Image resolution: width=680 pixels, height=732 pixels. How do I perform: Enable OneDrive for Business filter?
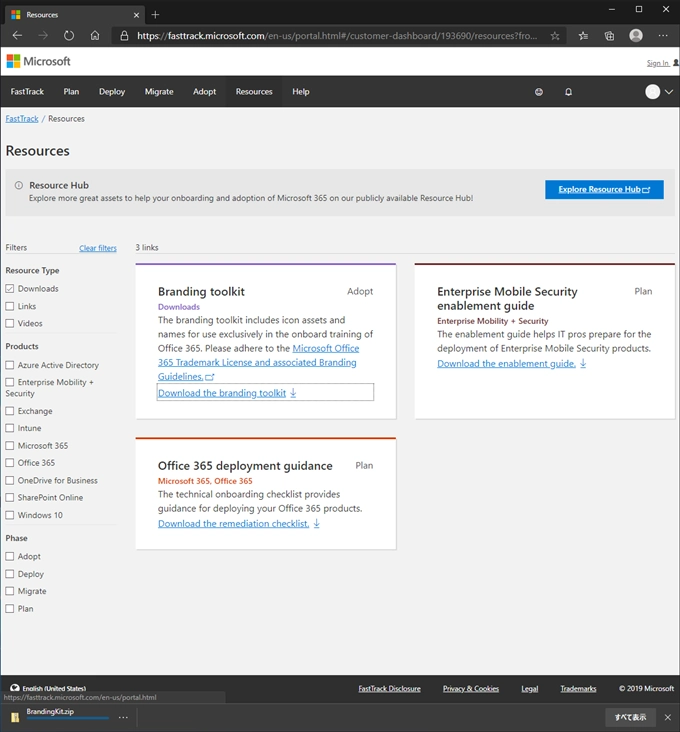(x=10, y=480)
